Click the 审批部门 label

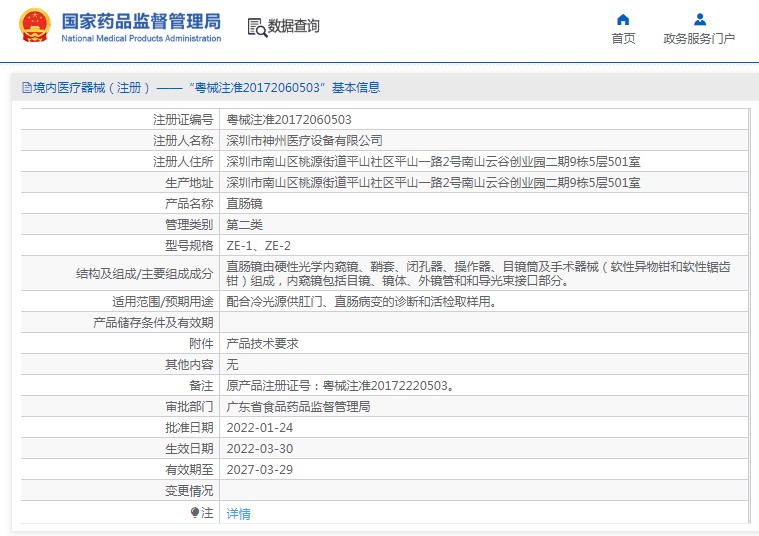point(189,407)
